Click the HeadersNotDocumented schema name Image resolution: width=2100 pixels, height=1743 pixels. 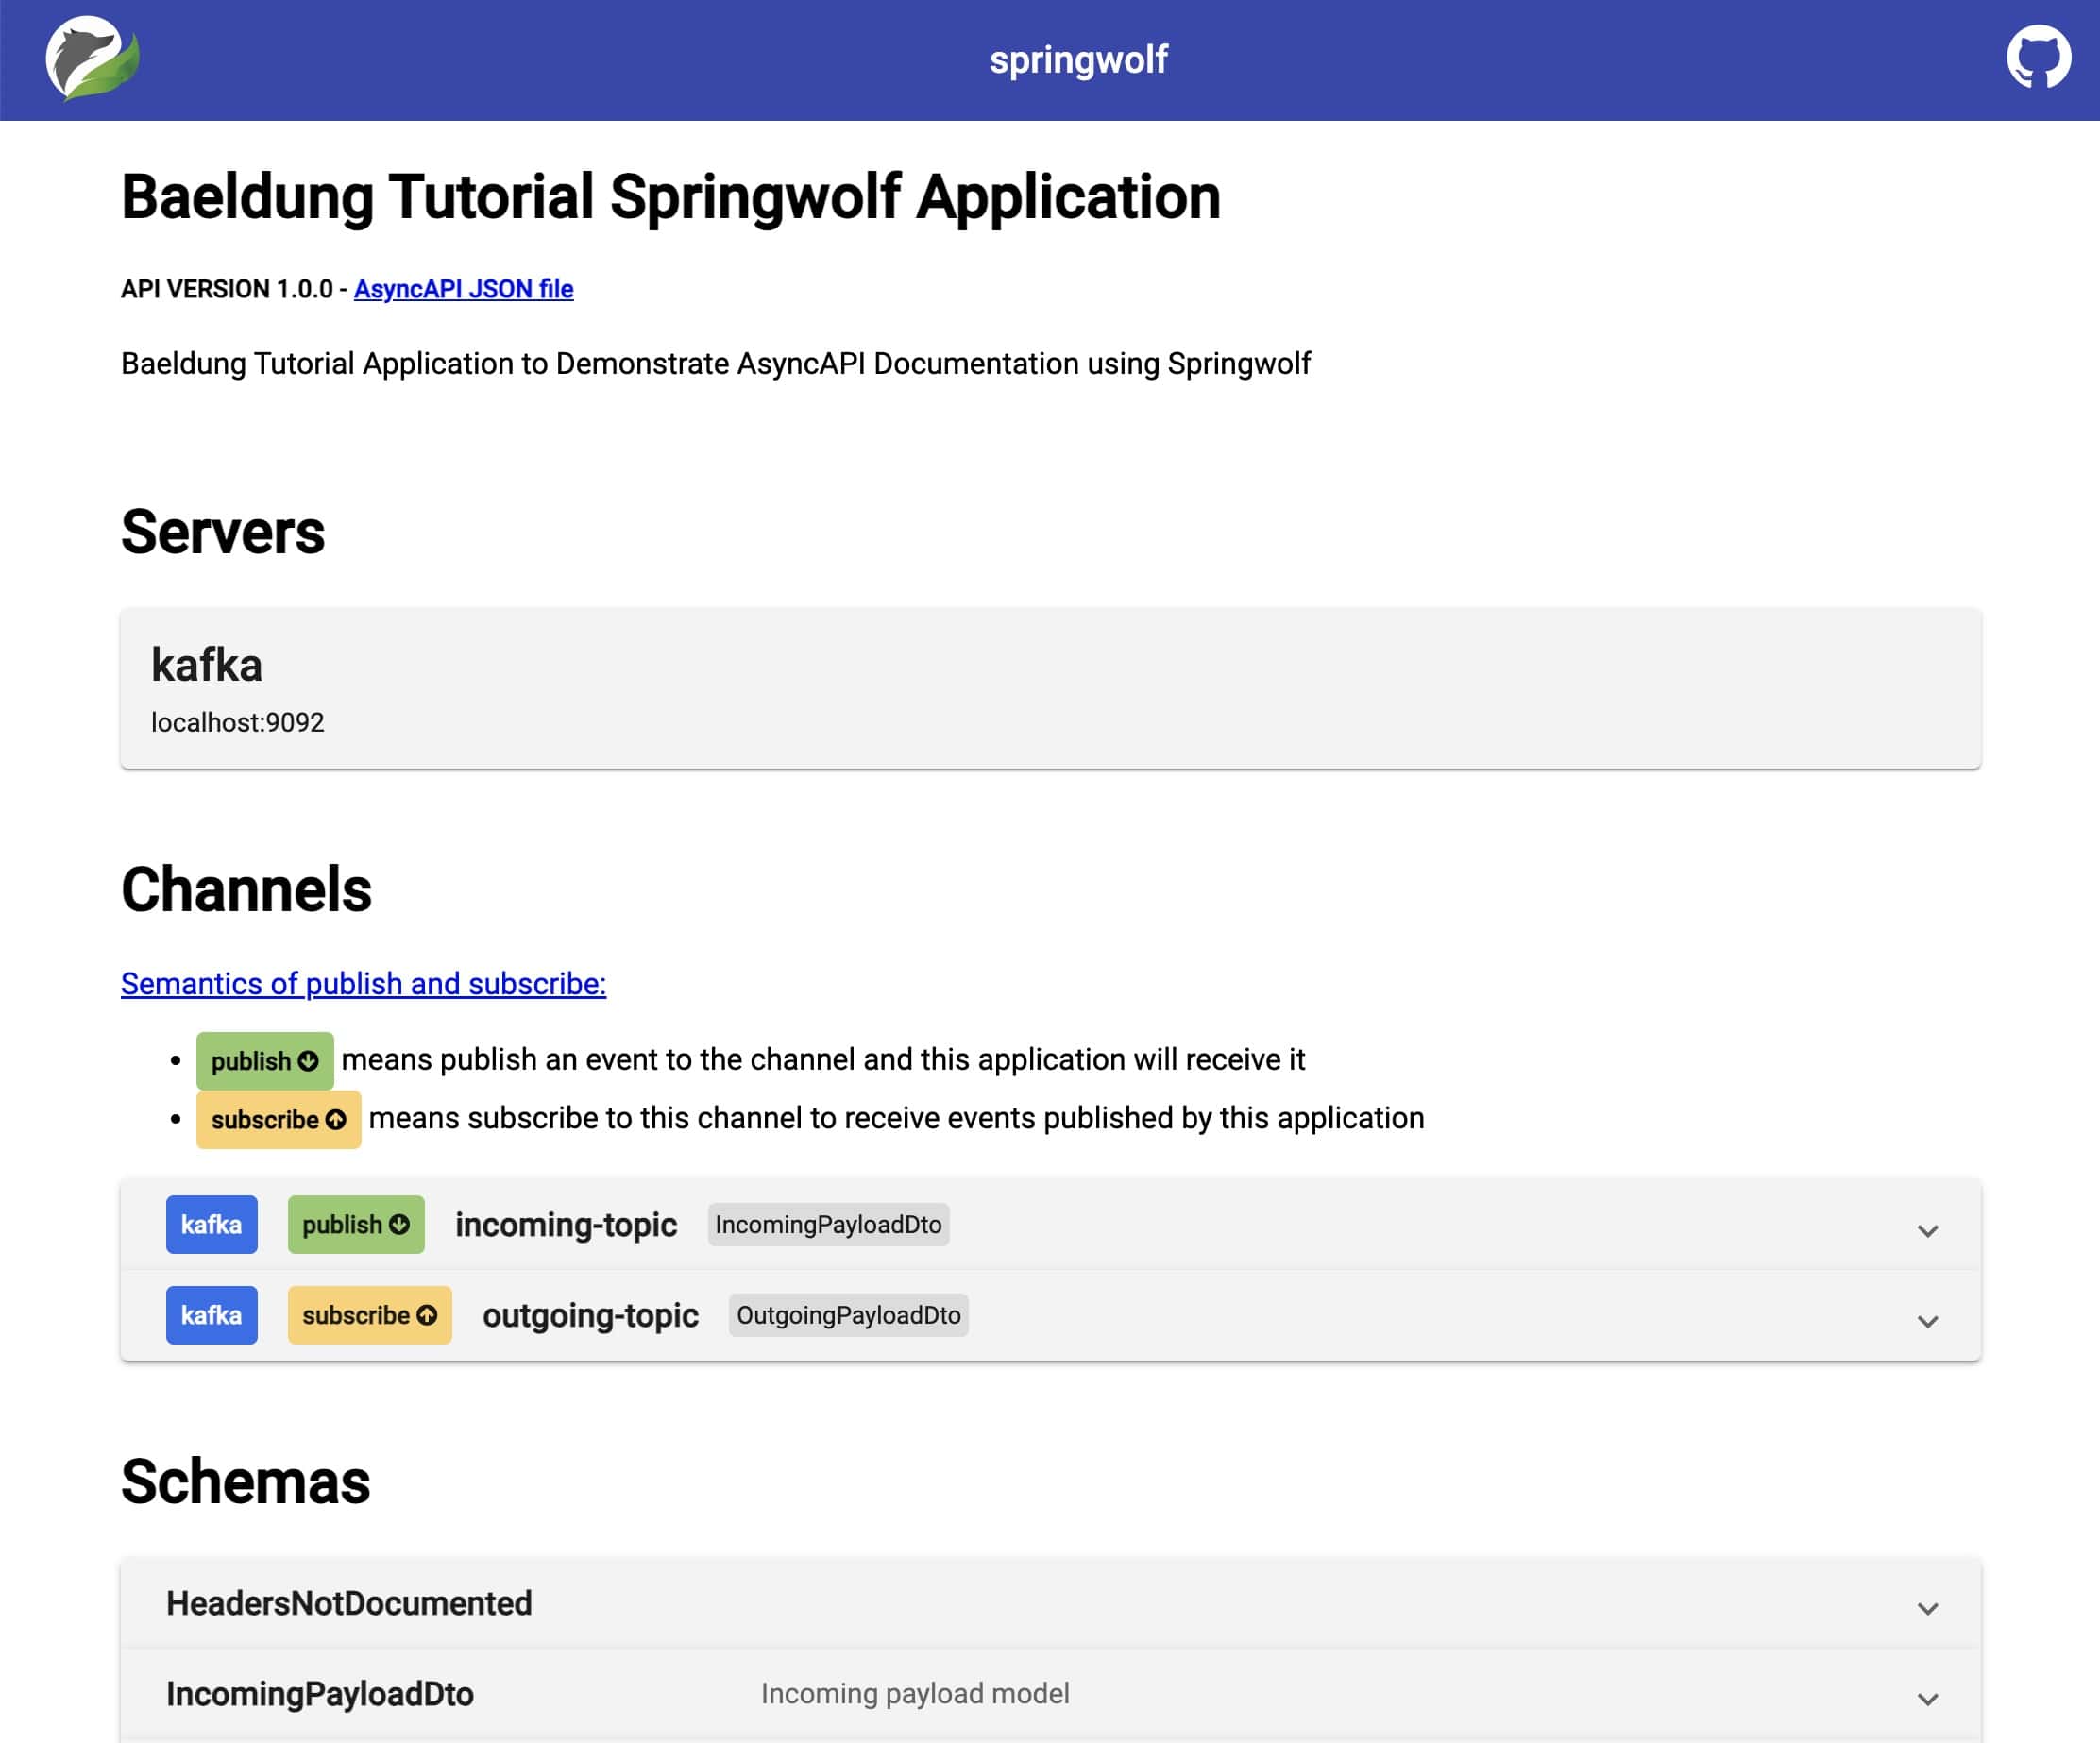pos(349,1603)
